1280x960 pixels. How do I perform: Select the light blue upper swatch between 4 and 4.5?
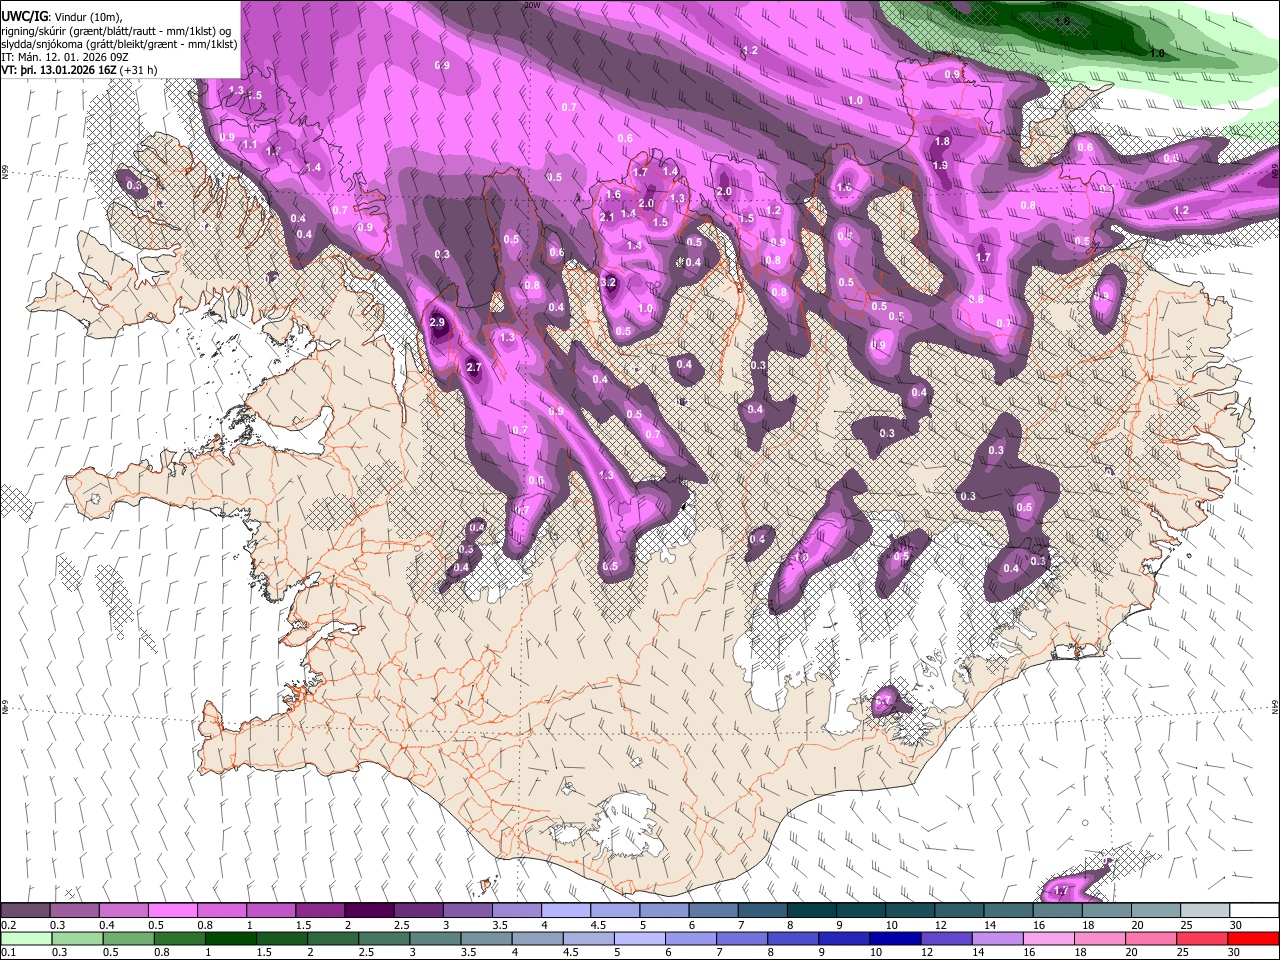(x=566, y=911)
